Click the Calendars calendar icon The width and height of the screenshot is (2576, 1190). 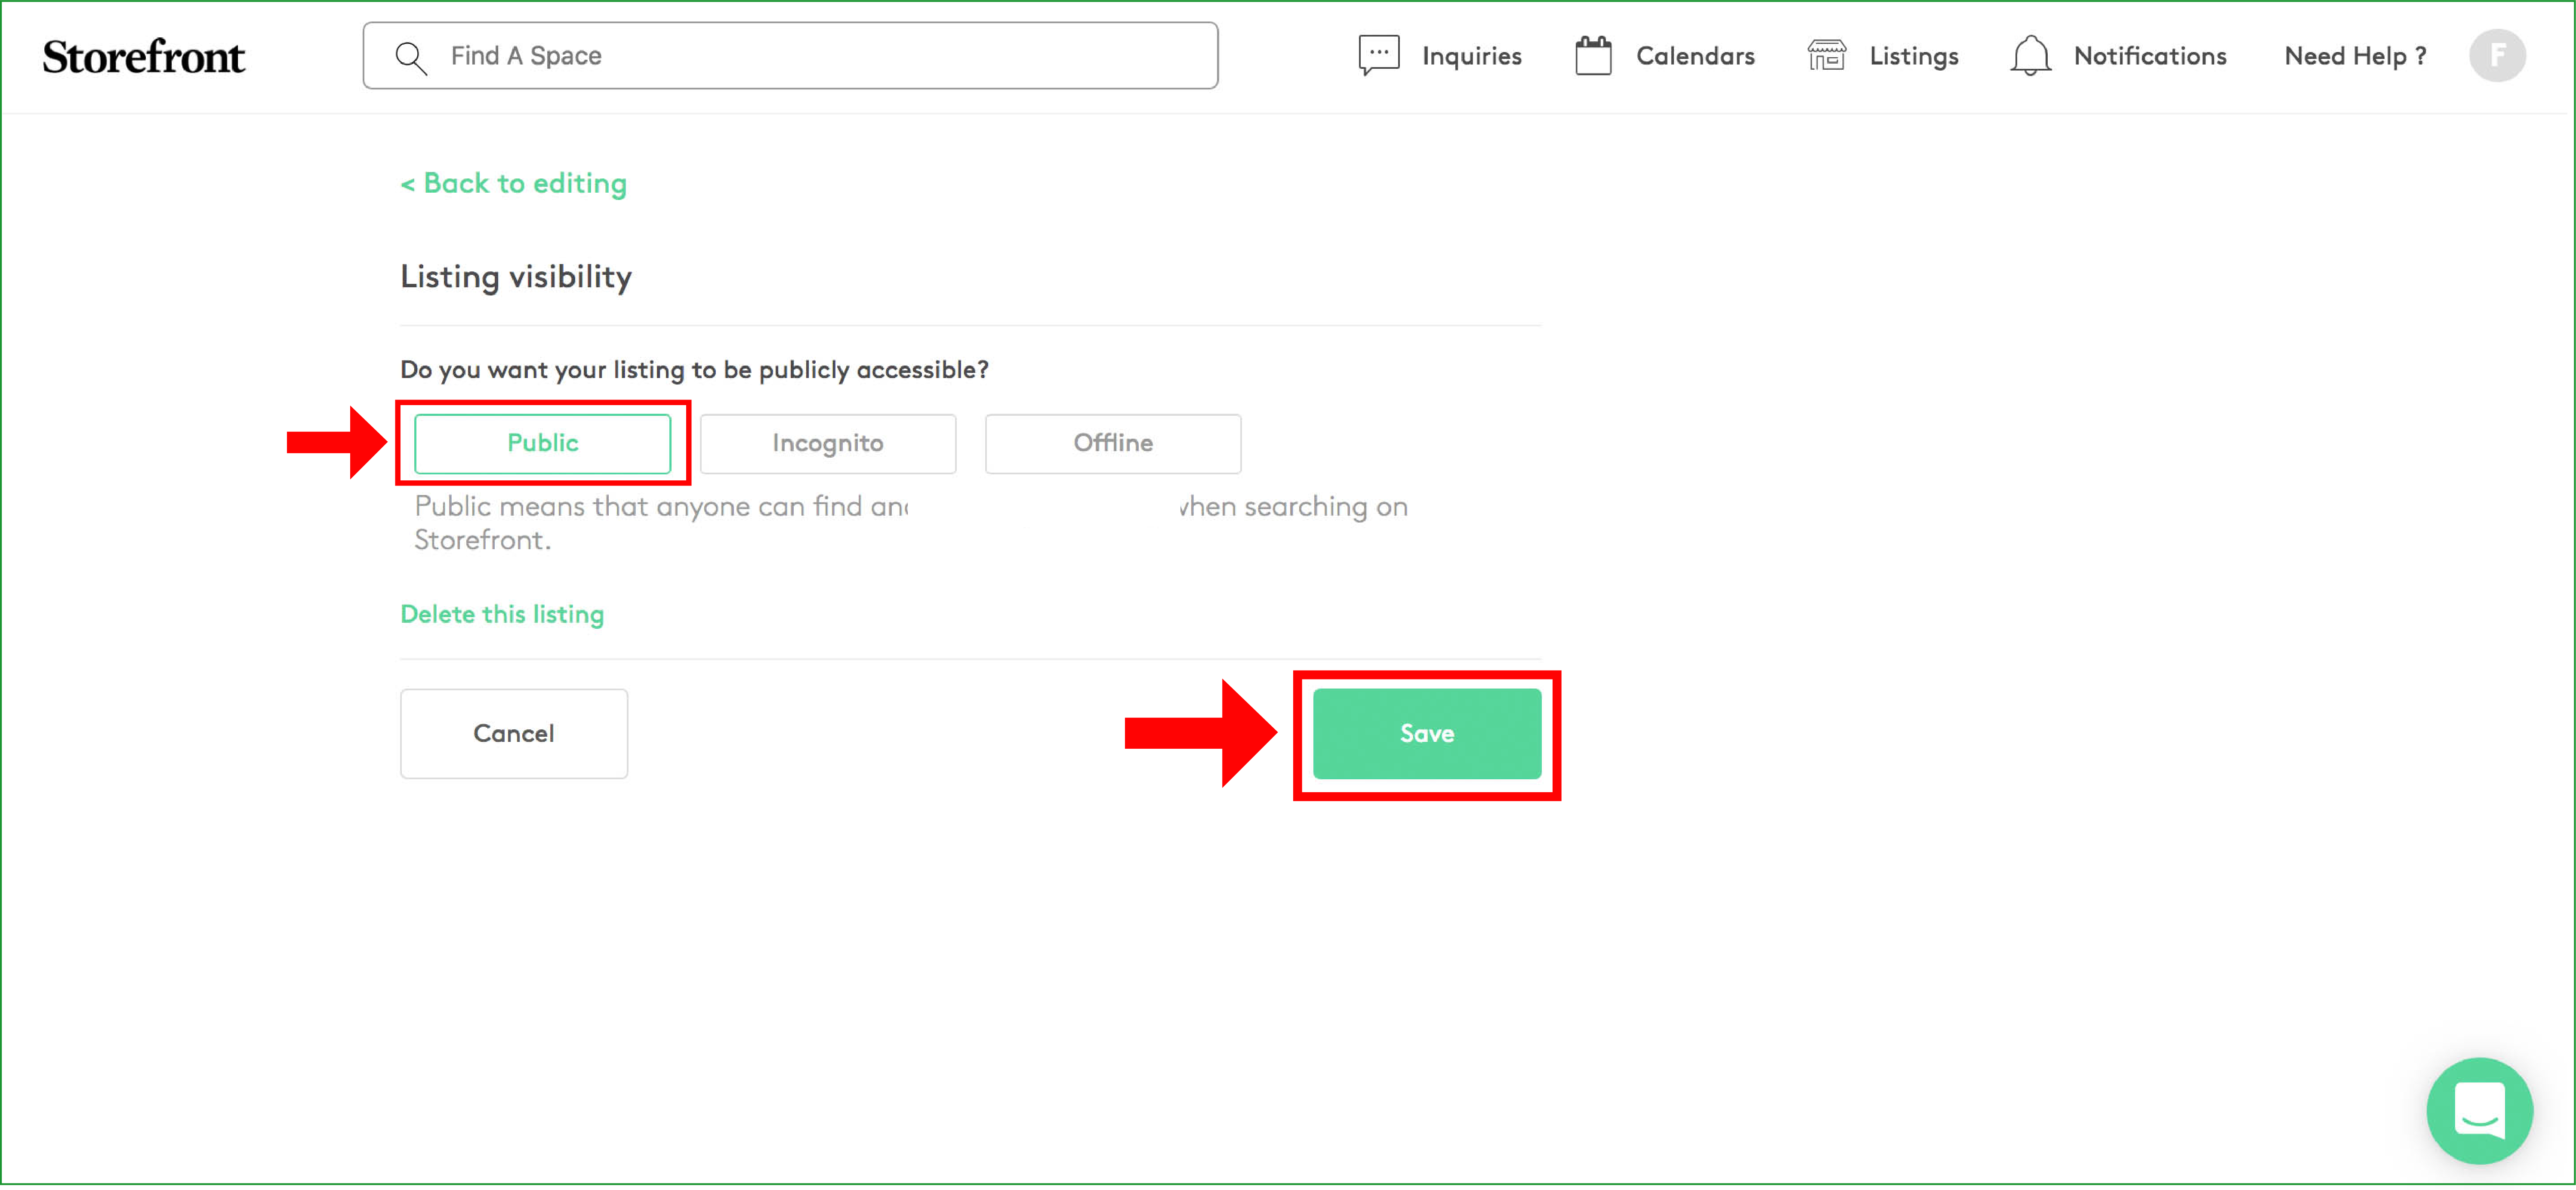pyautogui.click(x=1593, y=55)
